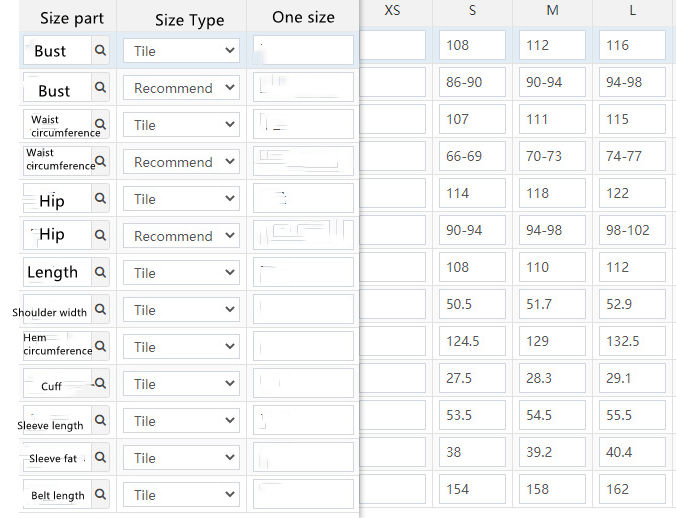Click search icon next to Belt length
The image size is (676, 518).
[100, 494]
